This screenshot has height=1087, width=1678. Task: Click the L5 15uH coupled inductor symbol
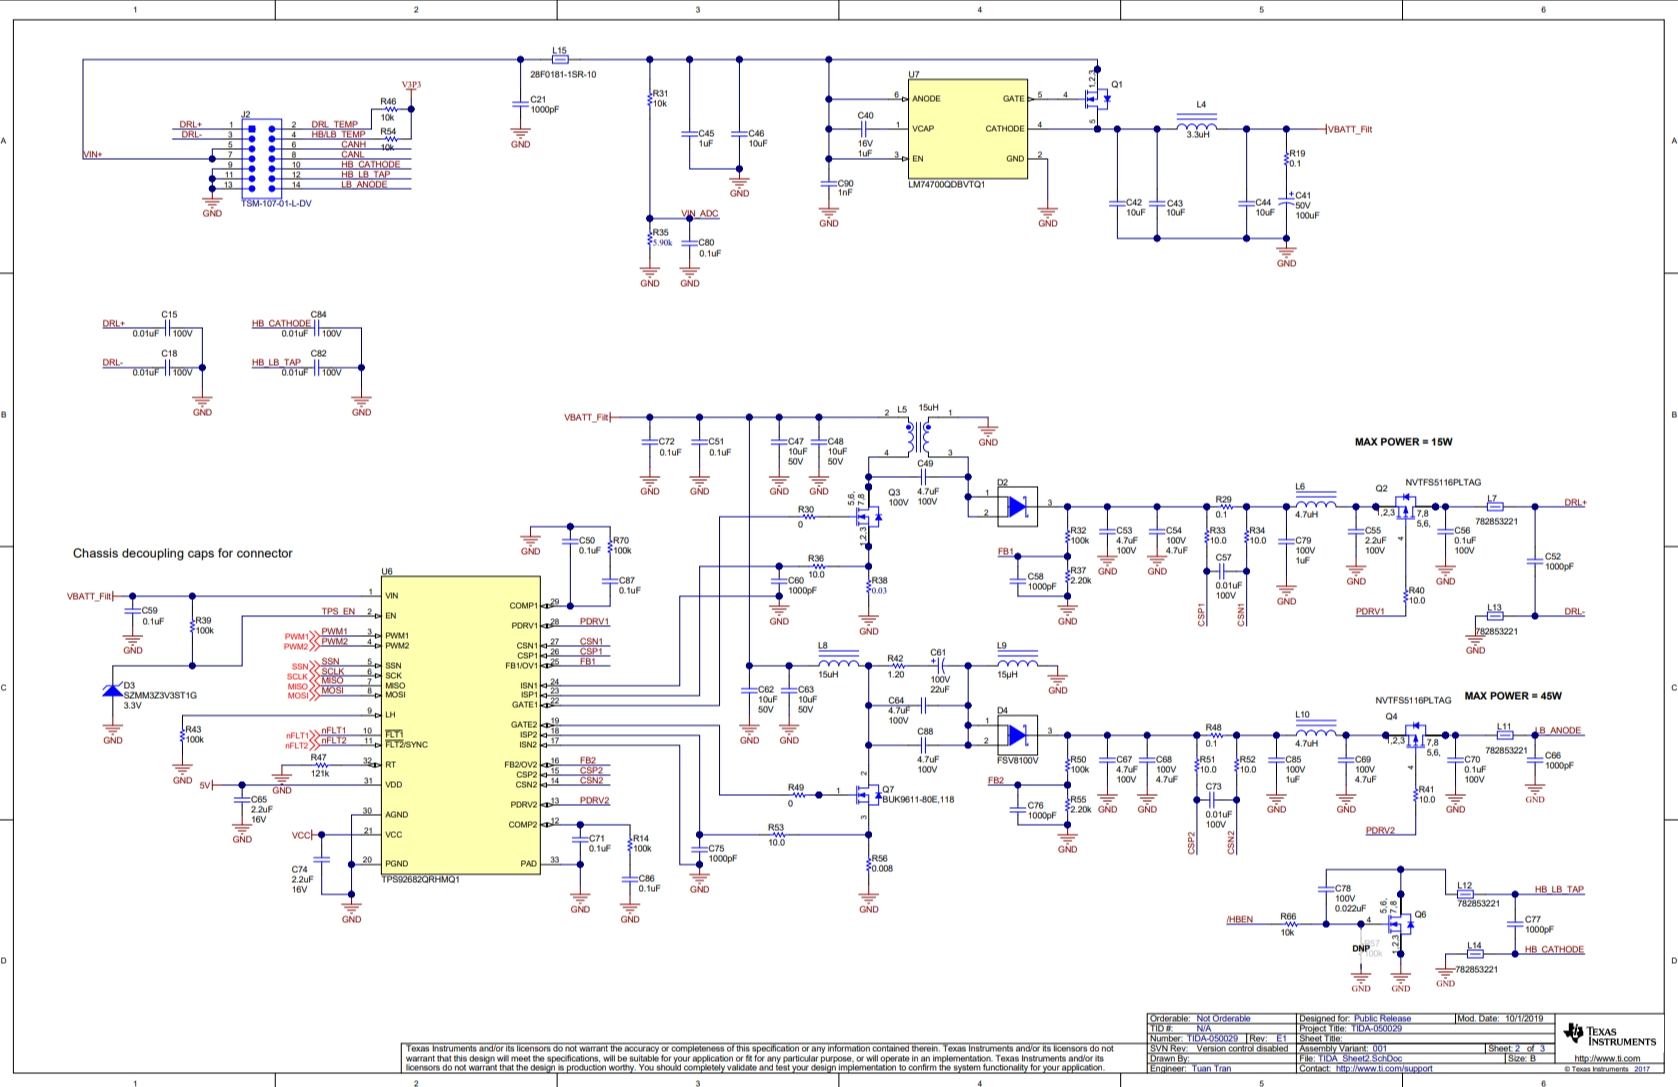pyautogui.click(x=918, y=436)
